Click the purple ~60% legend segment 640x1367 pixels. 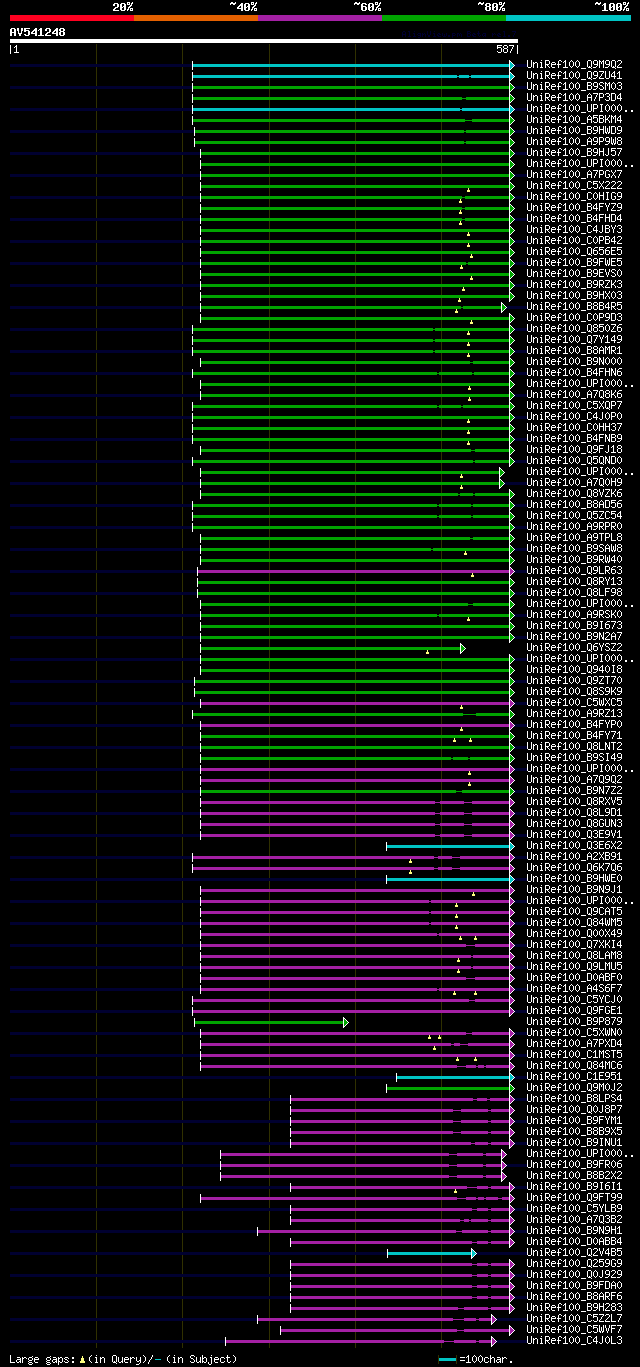[x=319, y=18]
